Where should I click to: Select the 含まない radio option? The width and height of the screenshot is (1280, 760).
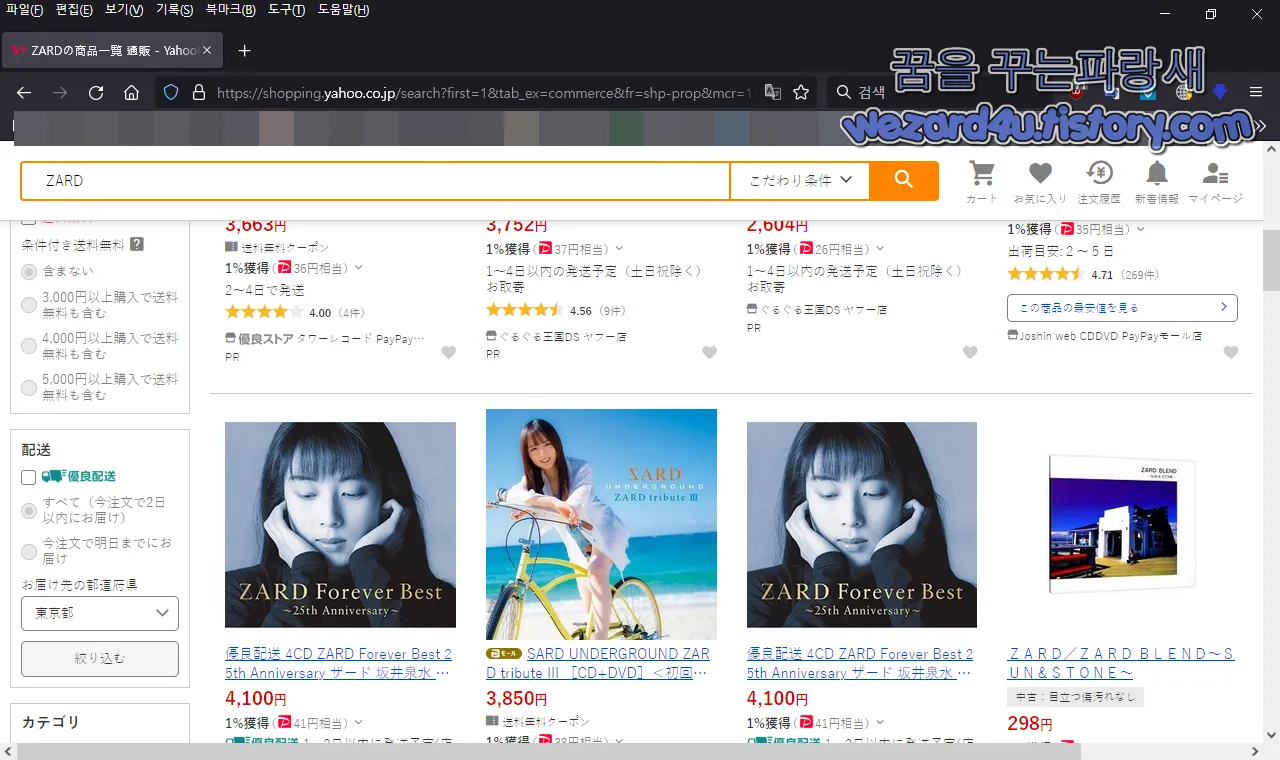pyautogui.click(x=29, y=271)
